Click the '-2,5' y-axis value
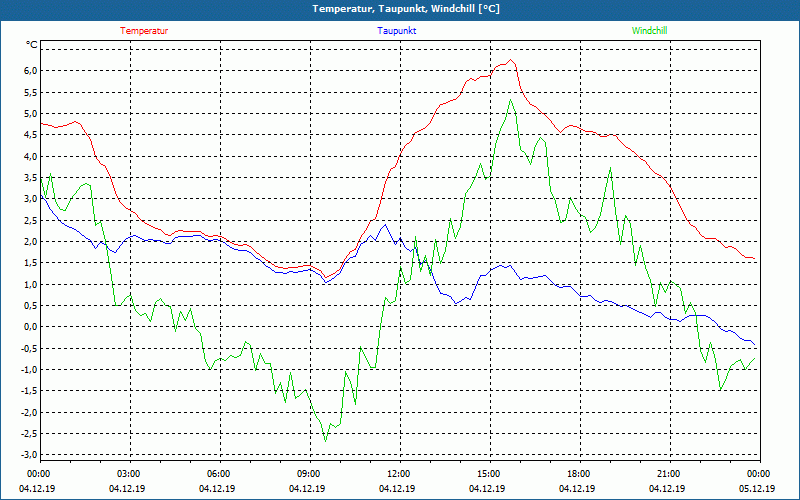The width and height of the screenshot is (800, 500). (x=30, y=434)
